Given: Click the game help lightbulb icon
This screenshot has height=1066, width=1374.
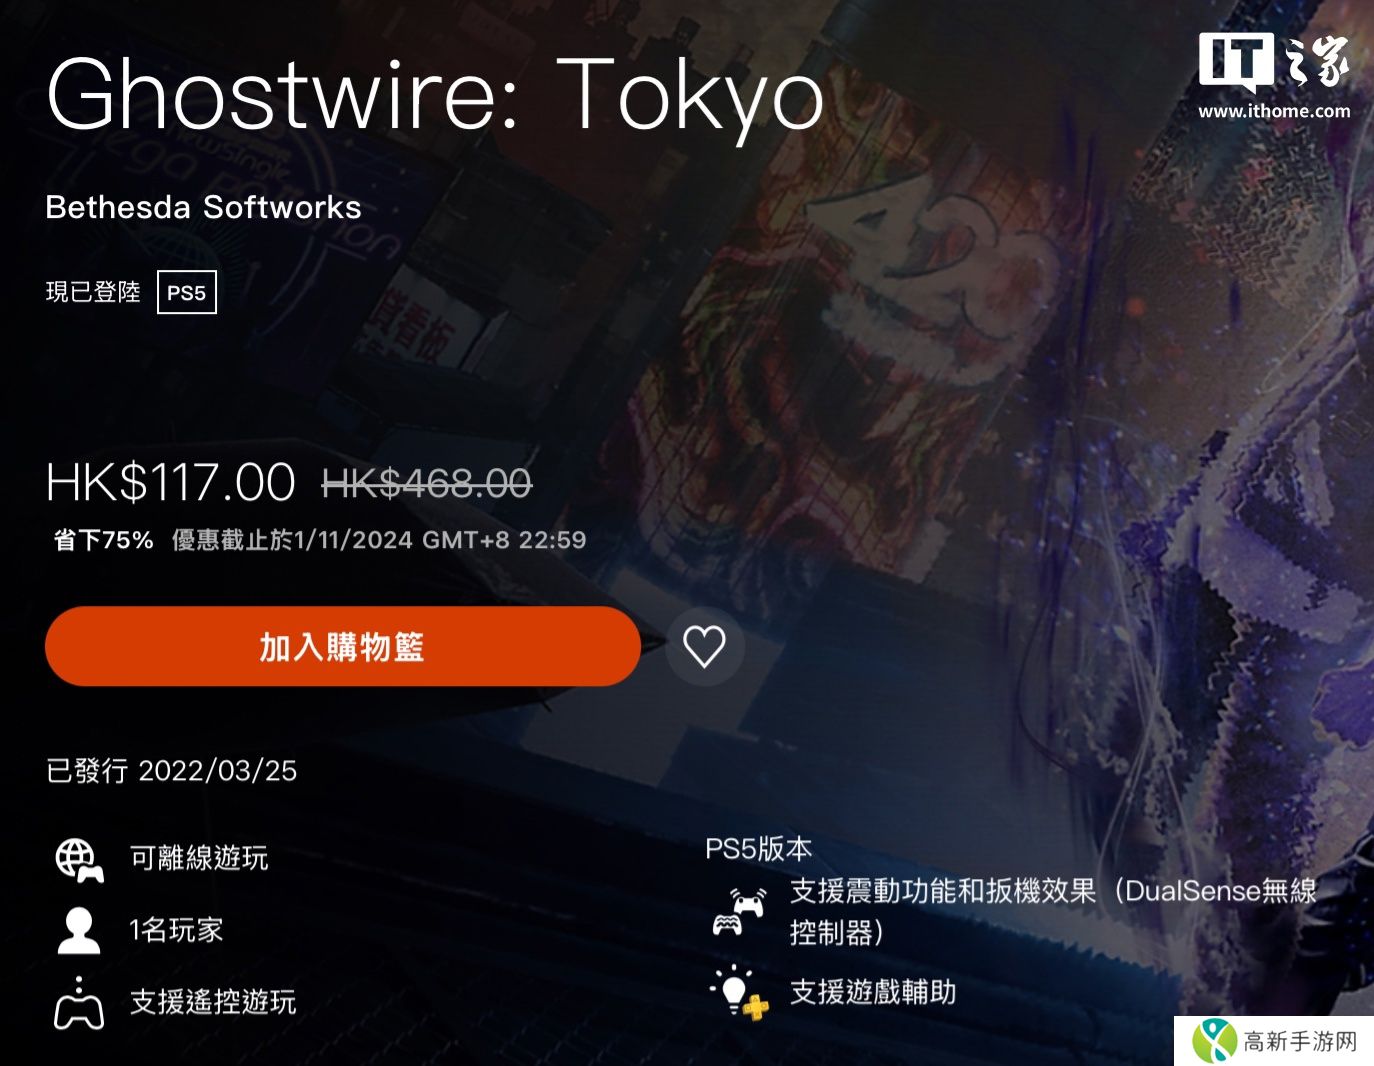Looking at the screenshot, I should [739, 992].
